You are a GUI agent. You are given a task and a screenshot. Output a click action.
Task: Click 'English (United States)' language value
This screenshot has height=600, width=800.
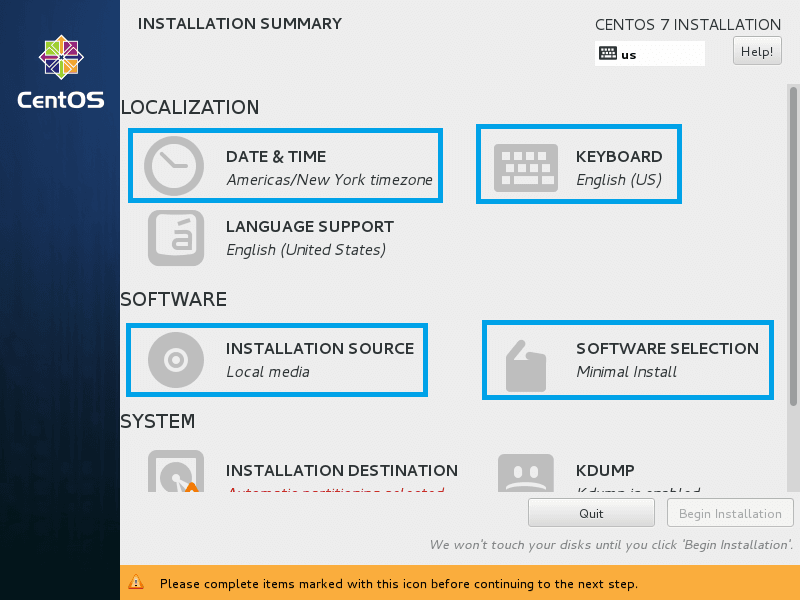click(306, 250)
